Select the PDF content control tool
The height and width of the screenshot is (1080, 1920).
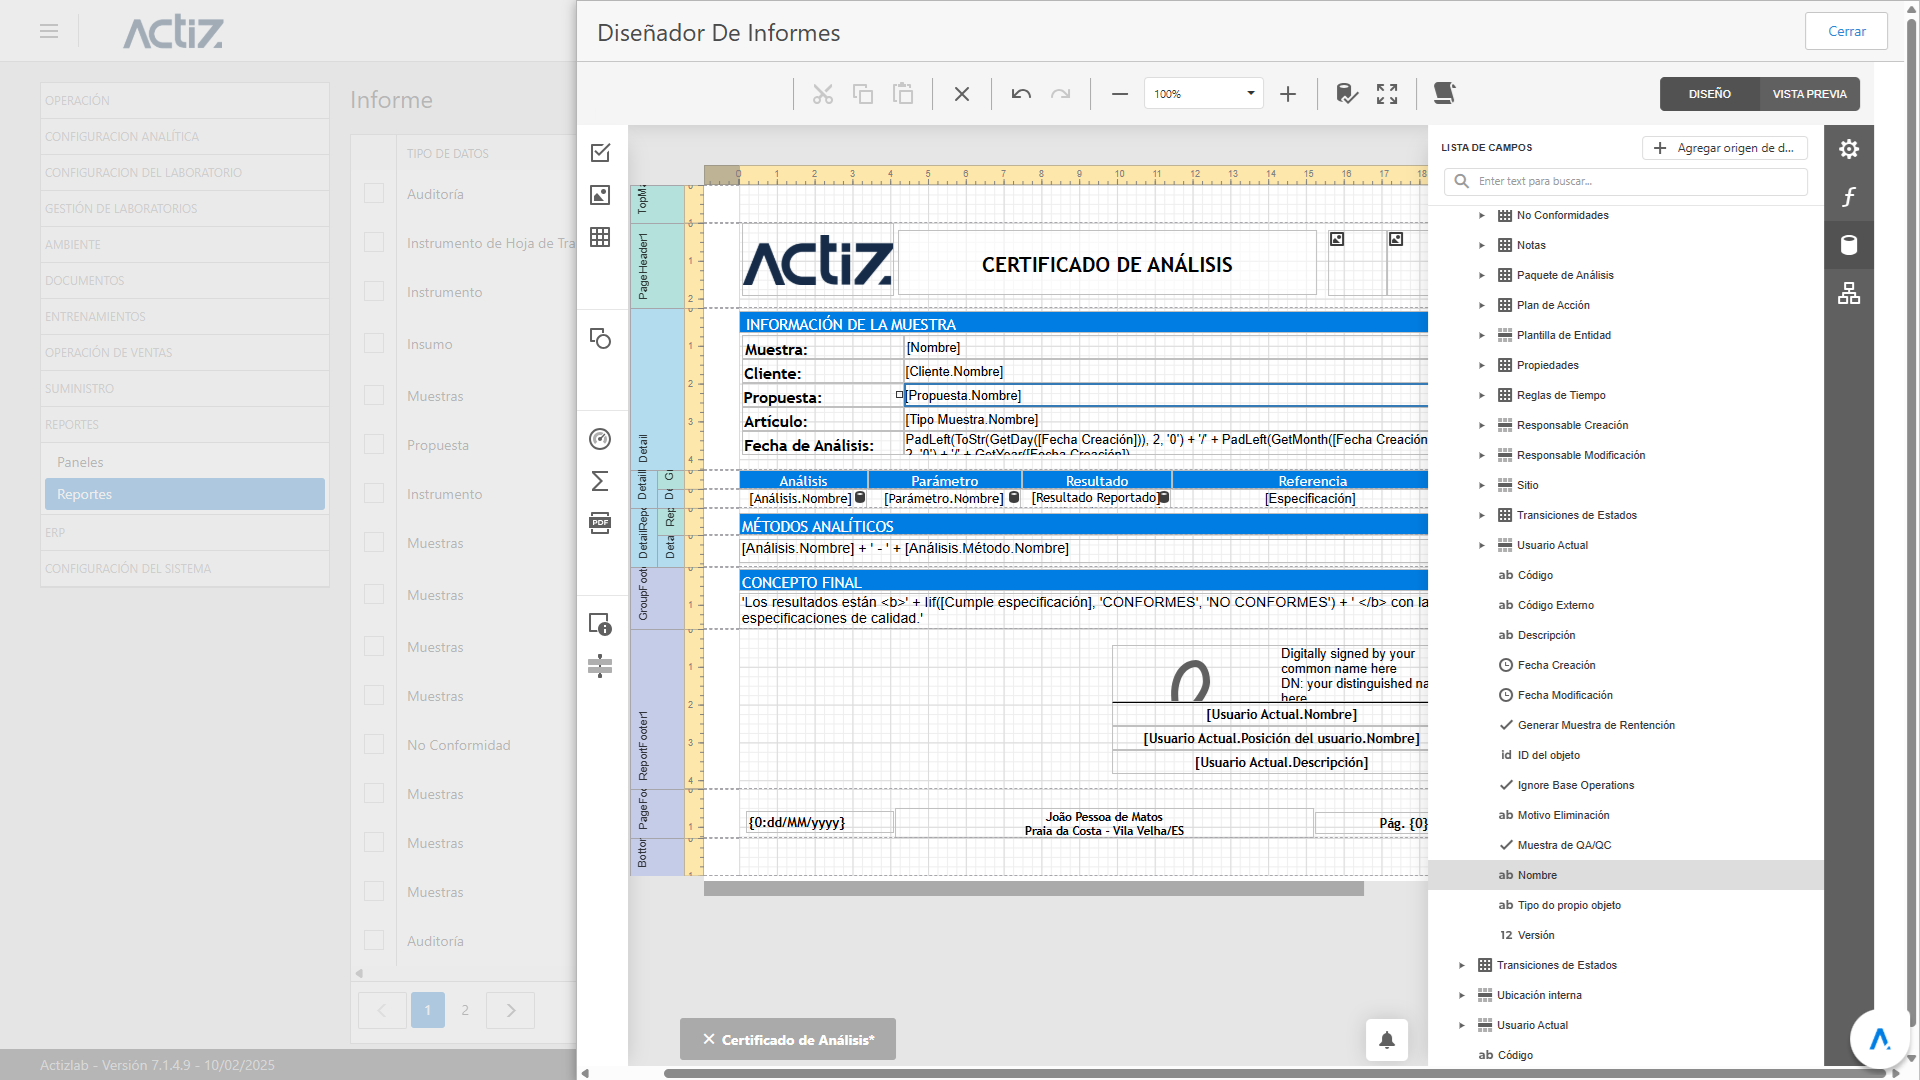tap(600, 523)
